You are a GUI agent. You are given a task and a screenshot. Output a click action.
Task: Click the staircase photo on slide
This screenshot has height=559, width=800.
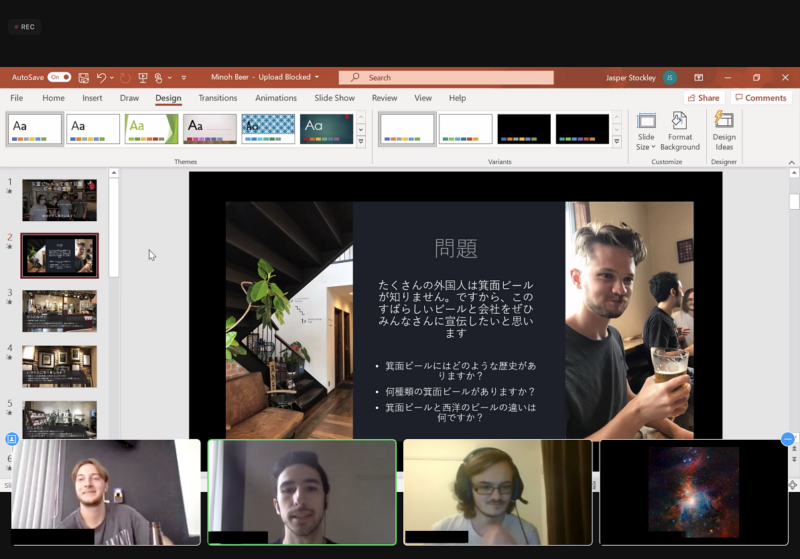click(289, 320)
